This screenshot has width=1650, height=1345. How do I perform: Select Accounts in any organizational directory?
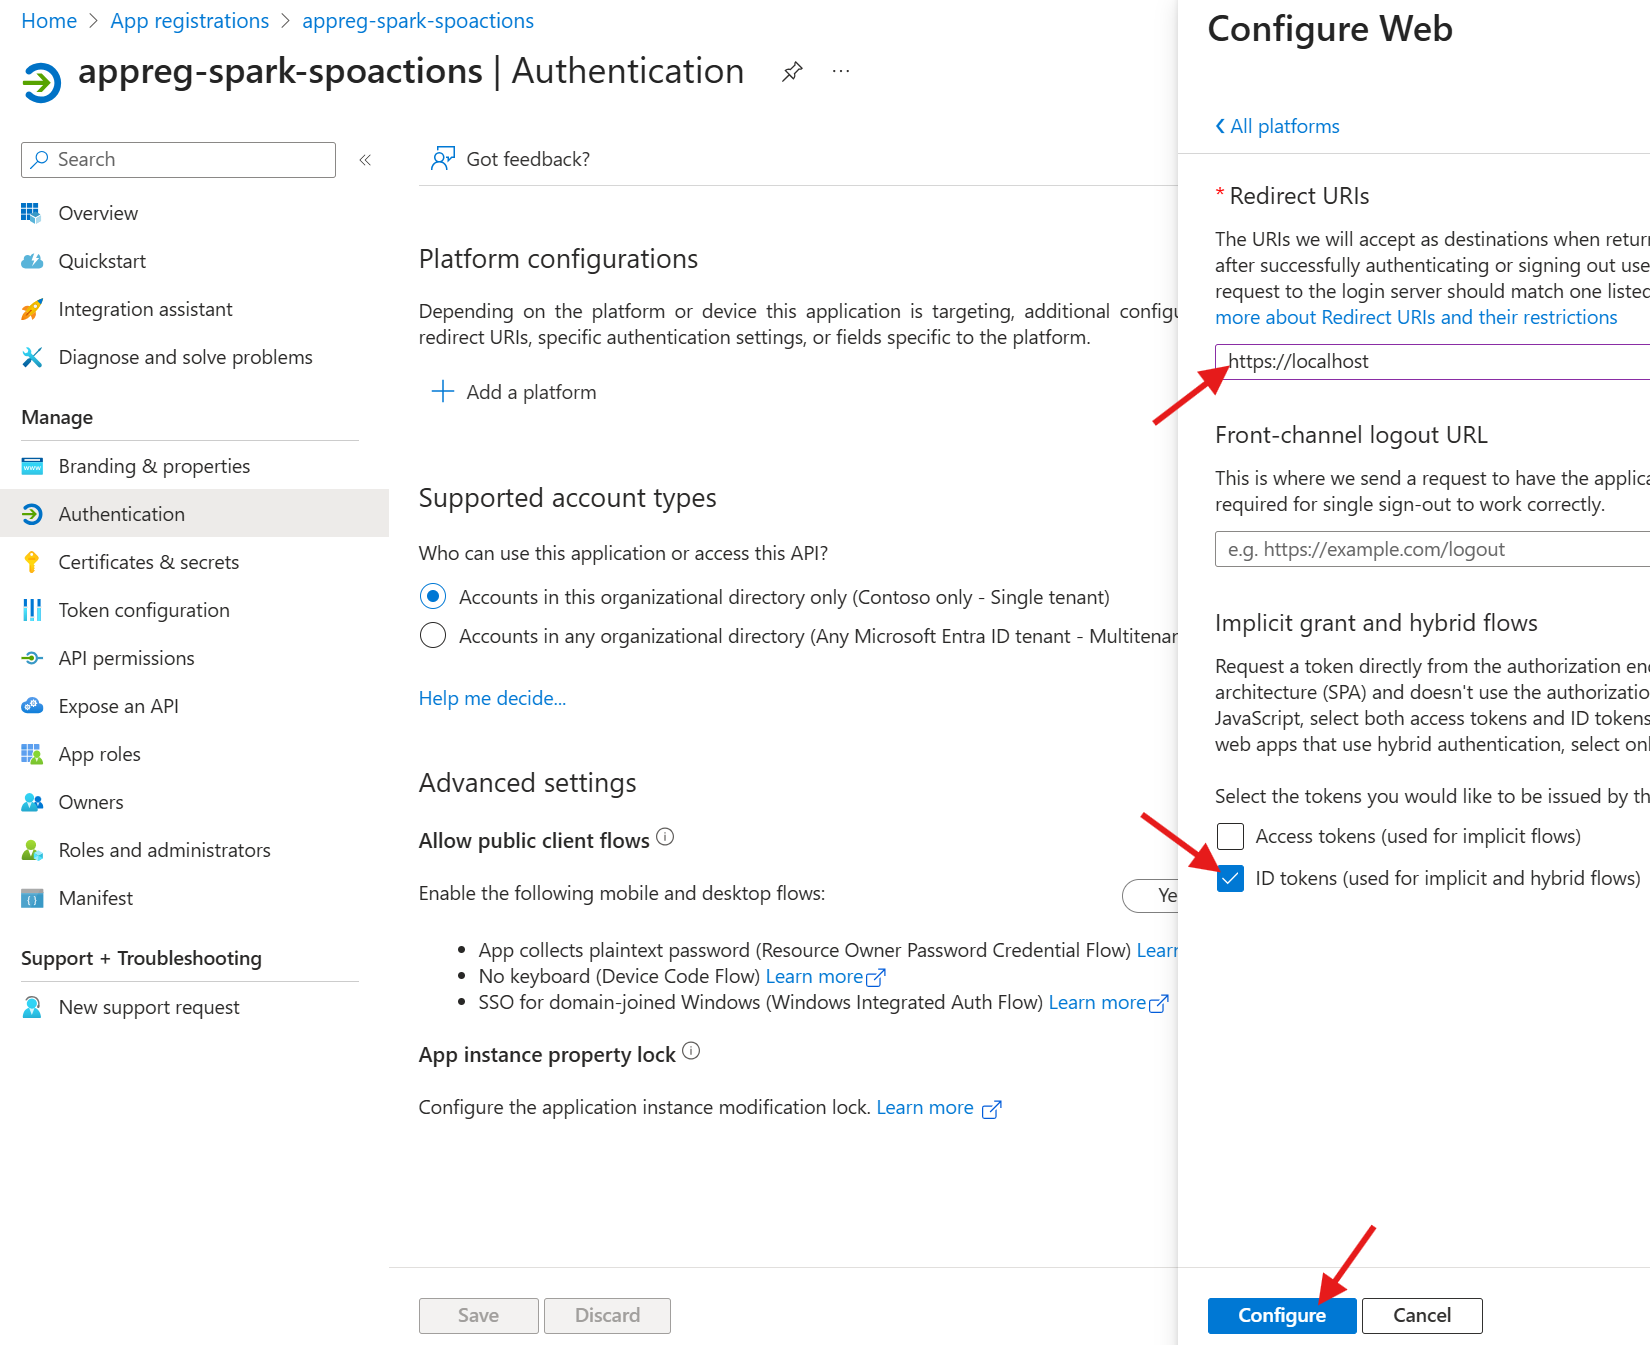433,636
